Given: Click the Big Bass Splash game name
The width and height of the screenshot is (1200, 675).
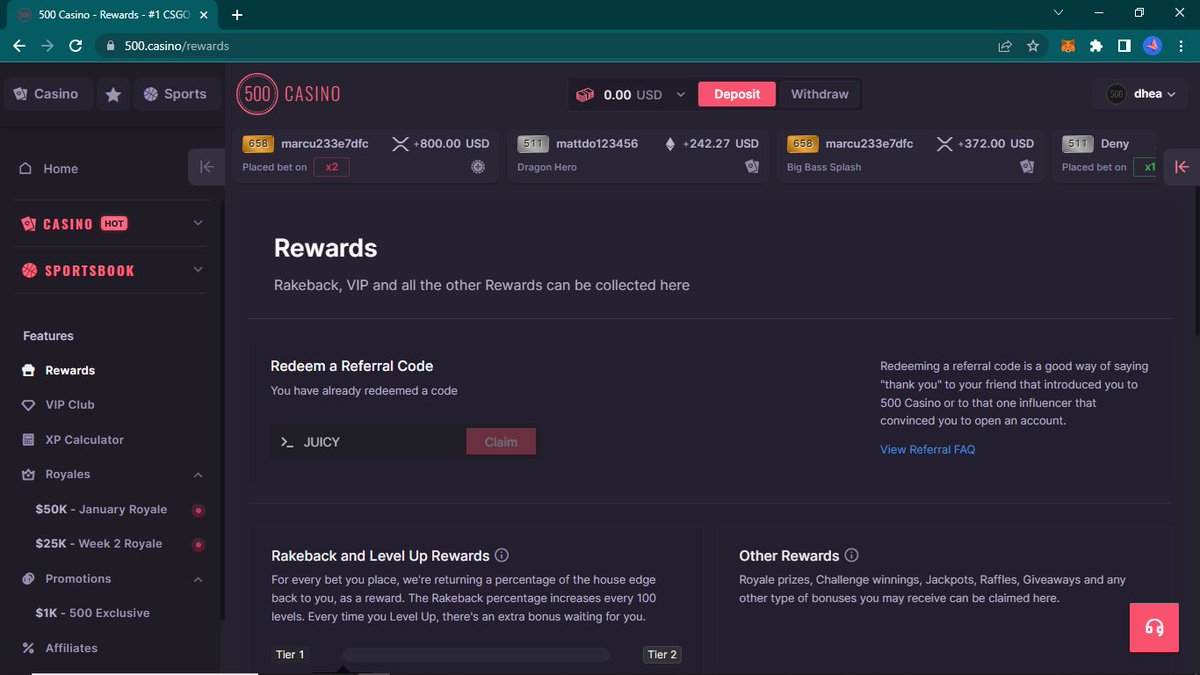Looking at the screenshot, I should click(824, 167).
